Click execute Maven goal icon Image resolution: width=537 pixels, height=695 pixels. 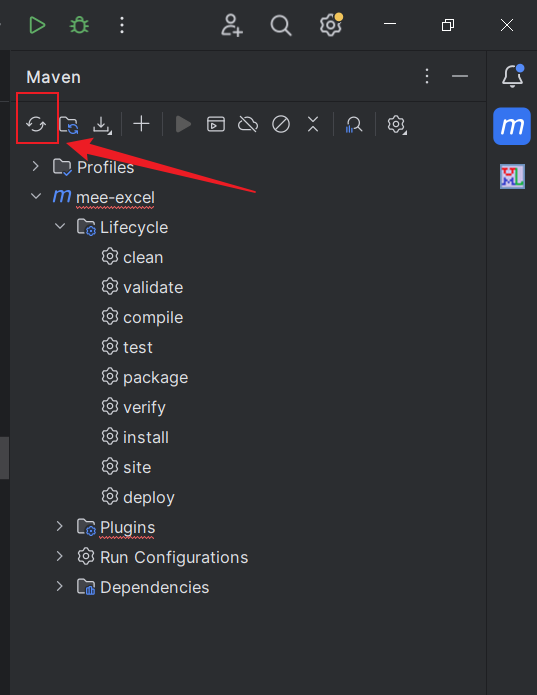pyautogui.click(x=216, y=124)
